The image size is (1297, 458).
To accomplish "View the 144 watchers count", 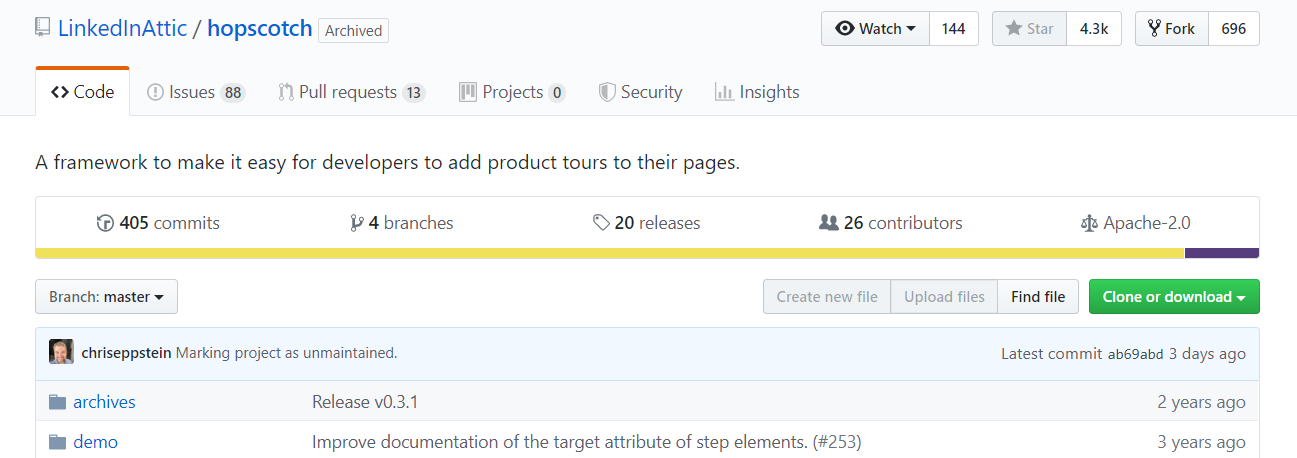I will pos(954,29).
